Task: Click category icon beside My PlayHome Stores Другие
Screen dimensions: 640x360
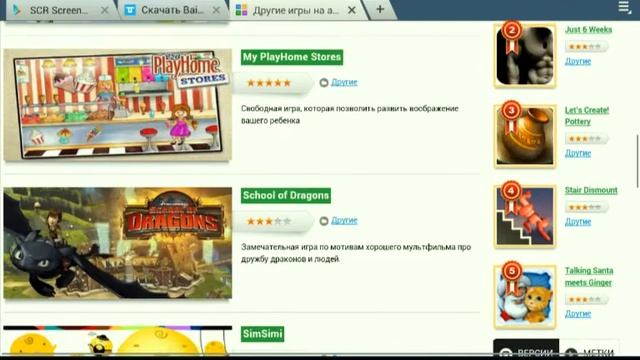Action: (324, 82)
